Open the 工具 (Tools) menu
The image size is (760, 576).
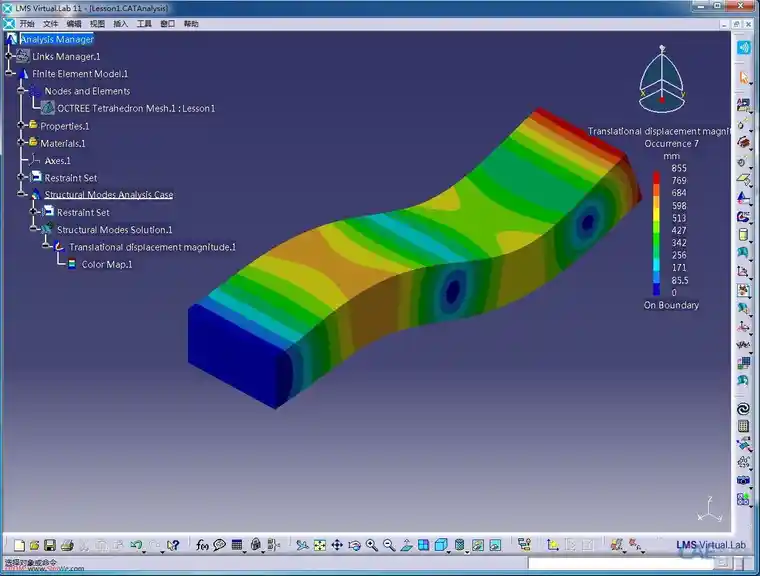[x=144, y=24]
